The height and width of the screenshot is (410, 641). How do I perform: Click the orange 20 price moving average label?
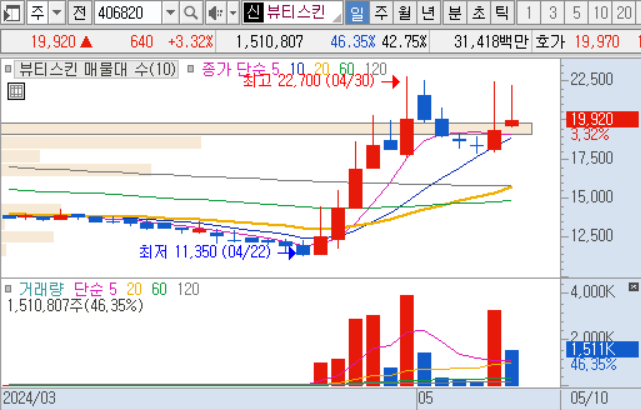coord(322,69)
